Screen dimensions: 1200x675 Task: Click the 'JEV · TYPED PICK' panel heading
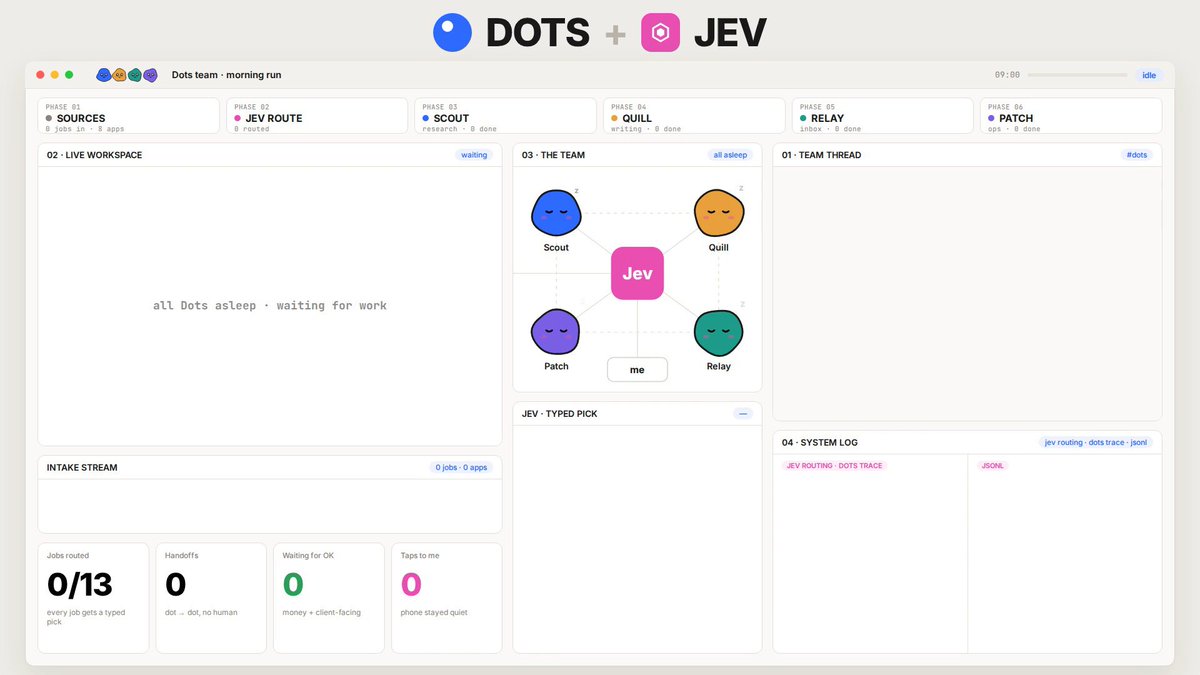click(x=560, y=413)
